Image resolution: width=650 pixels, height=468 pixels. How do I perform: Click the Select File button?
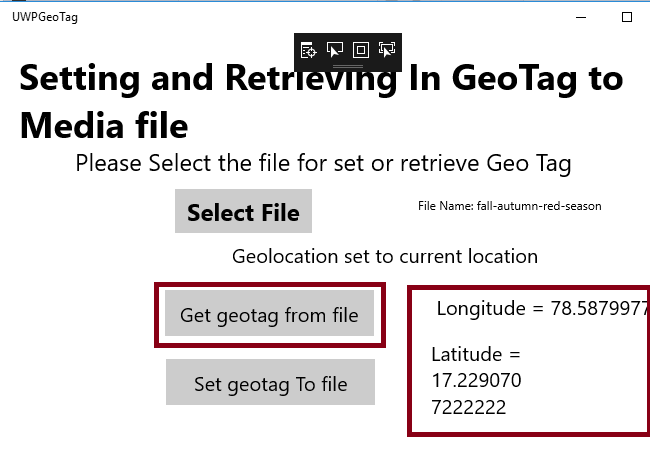(x=243, y=212)
